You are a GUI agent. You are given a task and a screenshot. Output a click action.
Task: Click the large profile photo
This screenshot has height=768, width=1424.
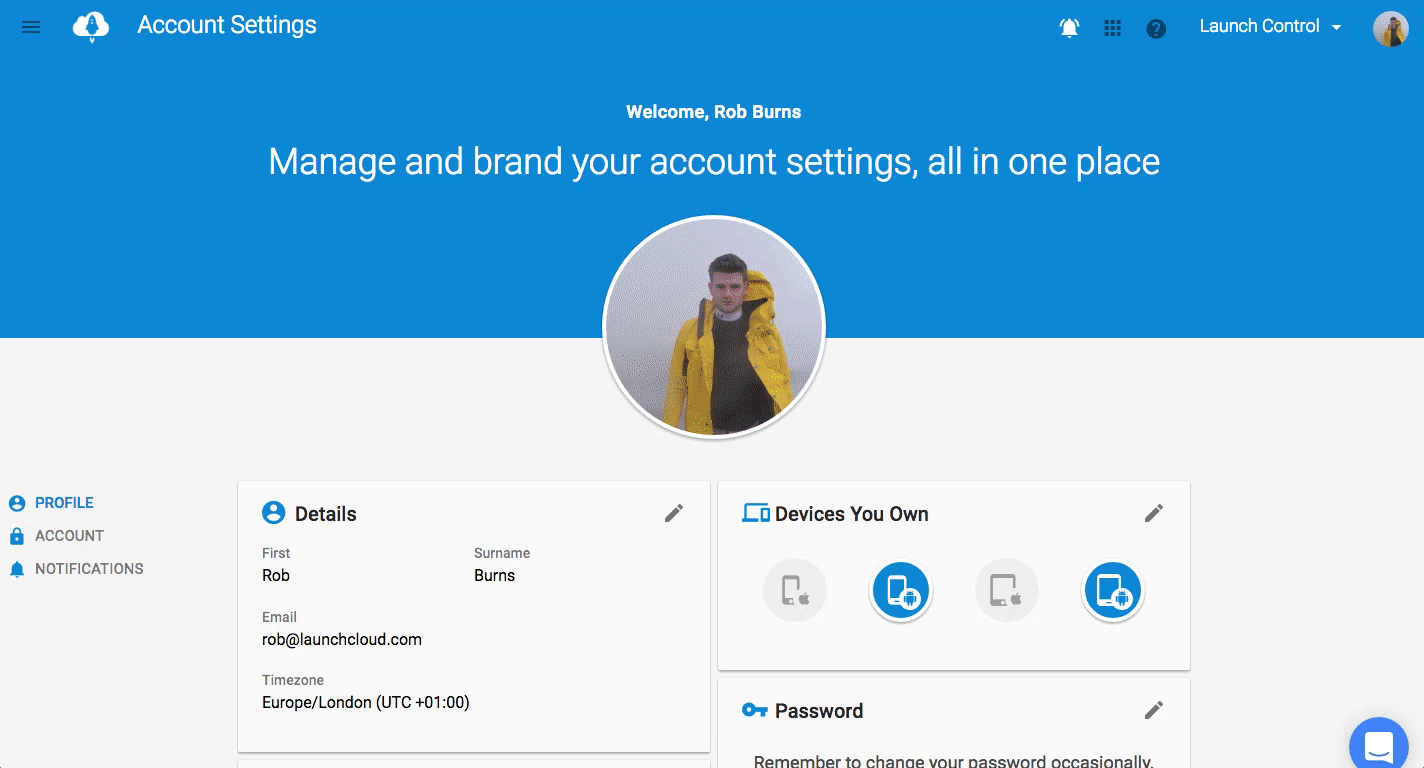(x=714, y=327)
